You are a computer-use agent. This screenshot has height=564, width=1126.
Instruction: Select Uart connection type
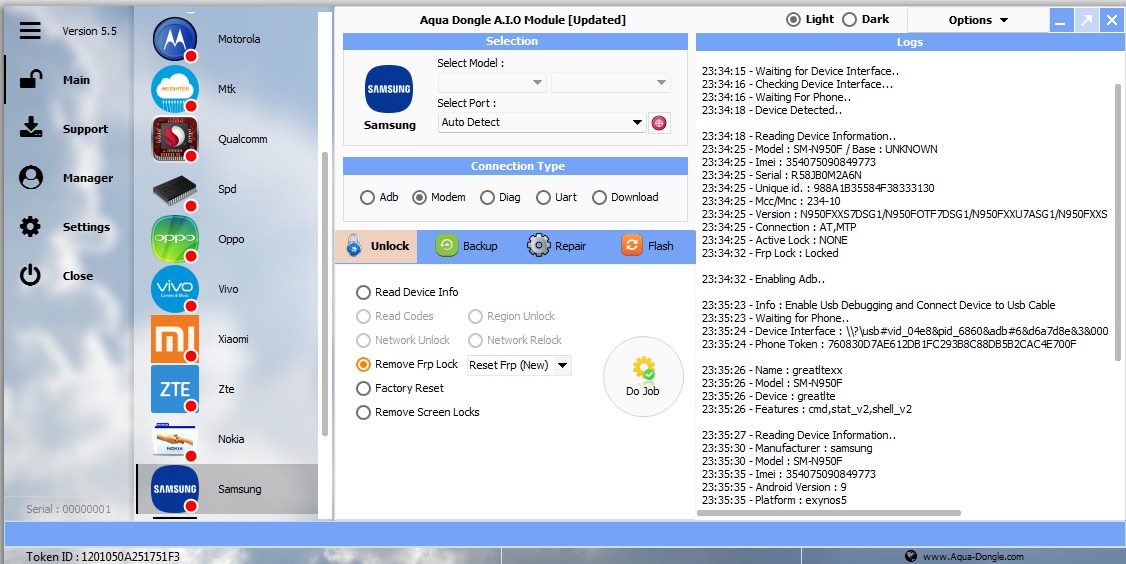click(x=544, y=197)
